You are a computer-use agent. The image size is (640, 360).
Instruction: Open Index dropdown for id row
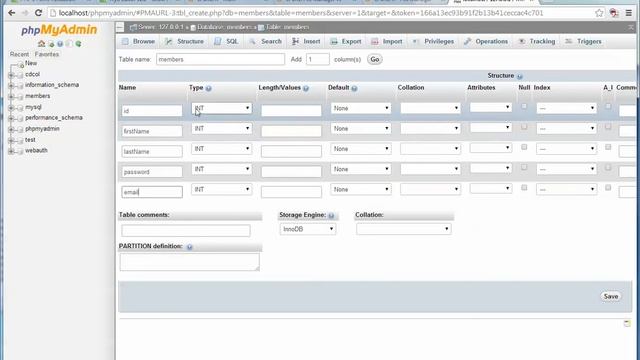tap(566, 108)
